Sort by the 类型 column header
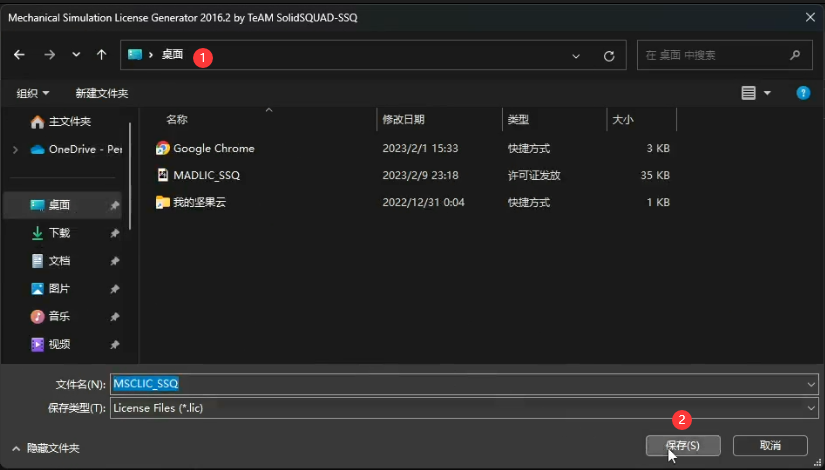 click(518, 119)
